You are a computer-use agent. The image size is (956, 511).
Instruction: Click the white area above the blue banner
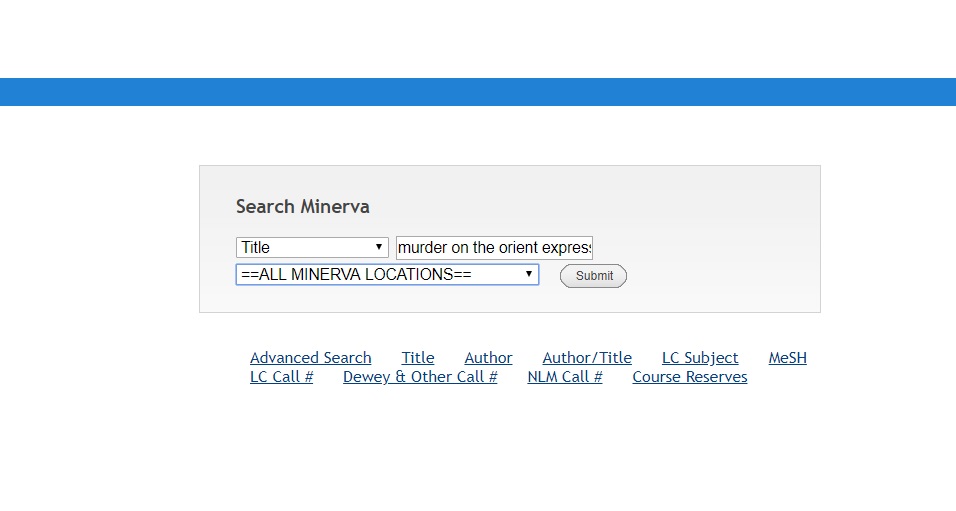(x=478, y=38)
